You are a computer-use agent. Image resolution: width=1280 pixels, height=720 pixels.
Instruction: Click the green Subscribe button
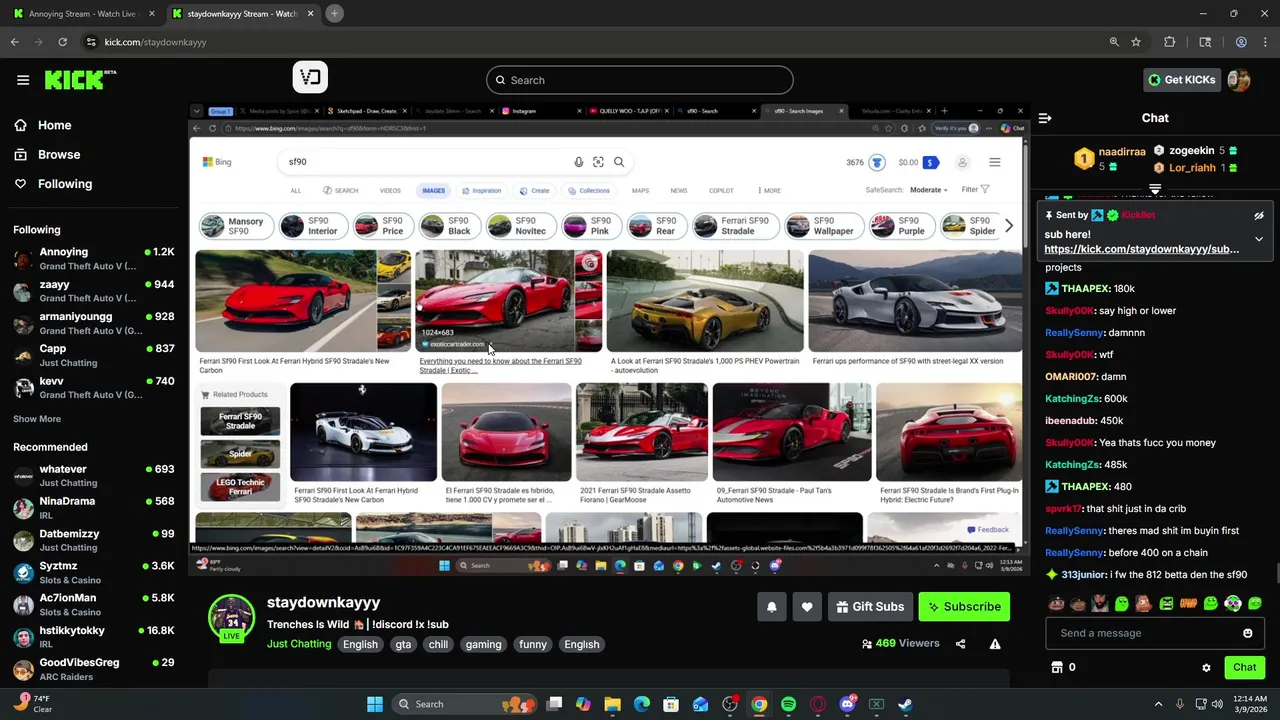click(x=964, y=607)
